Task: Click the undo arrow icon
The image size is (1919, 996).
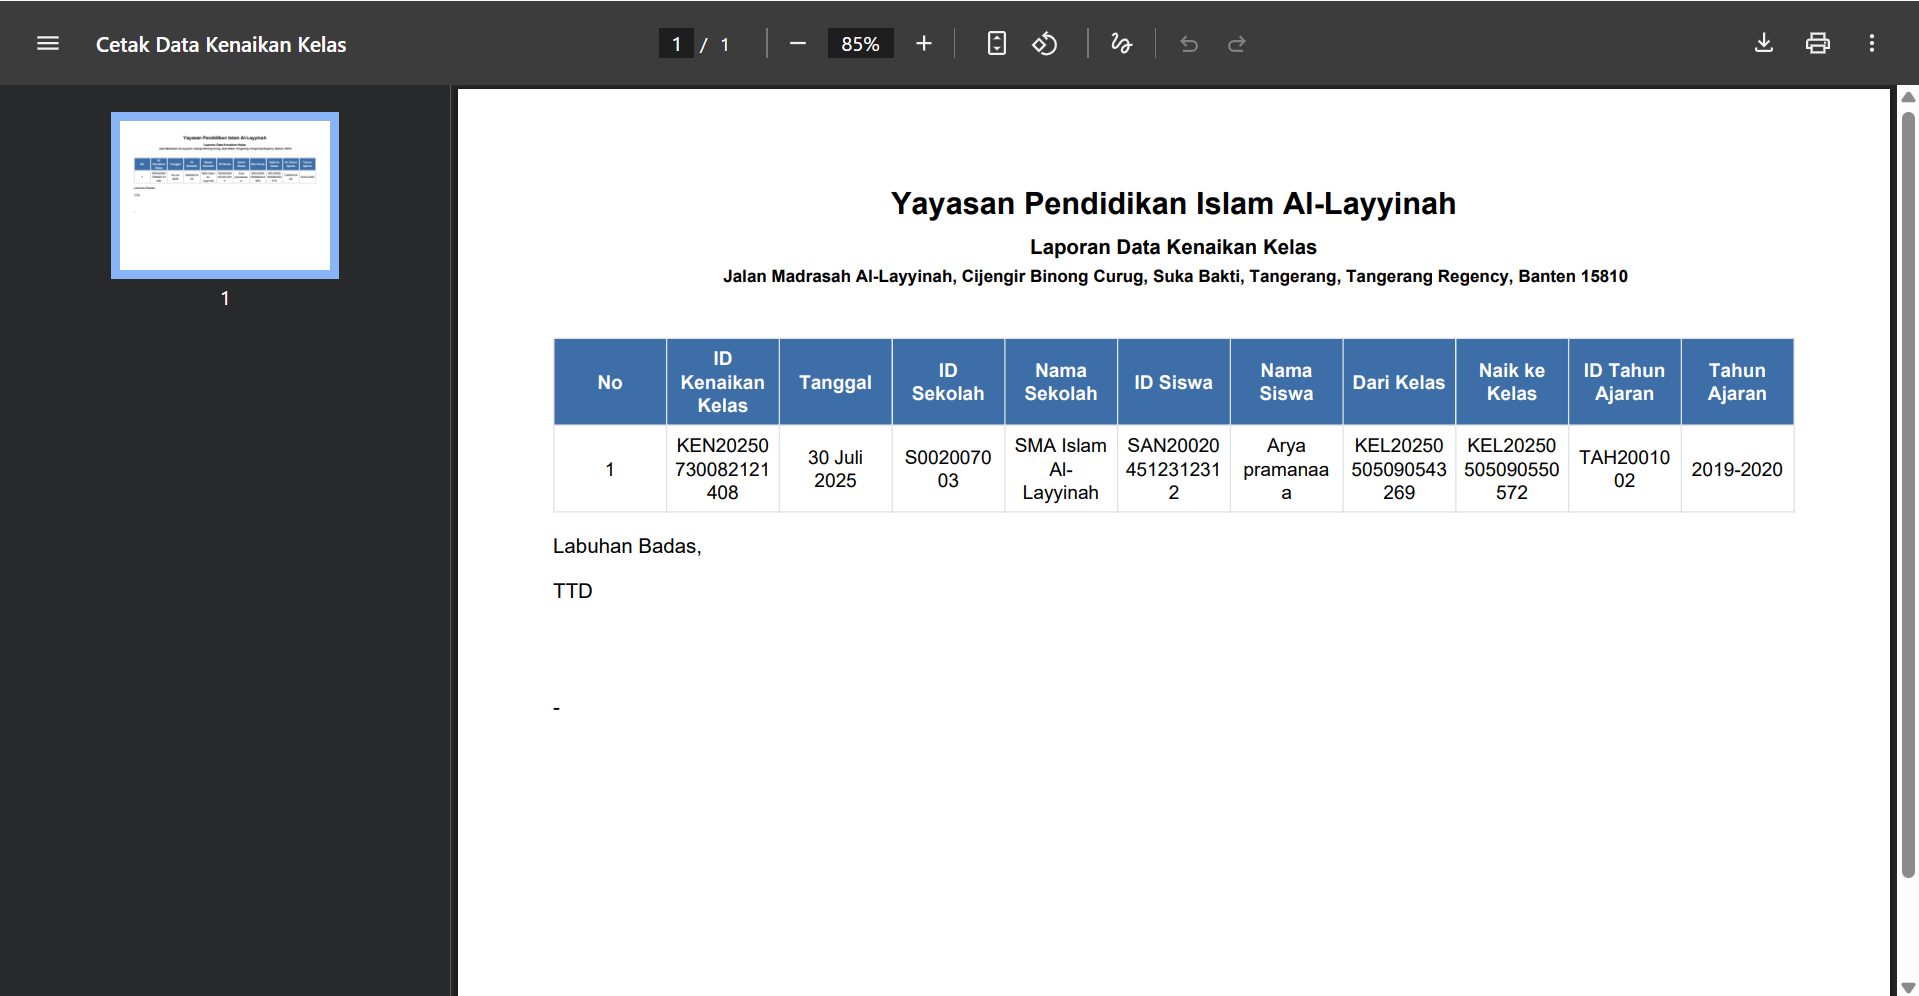Action: coord(1189,44)
